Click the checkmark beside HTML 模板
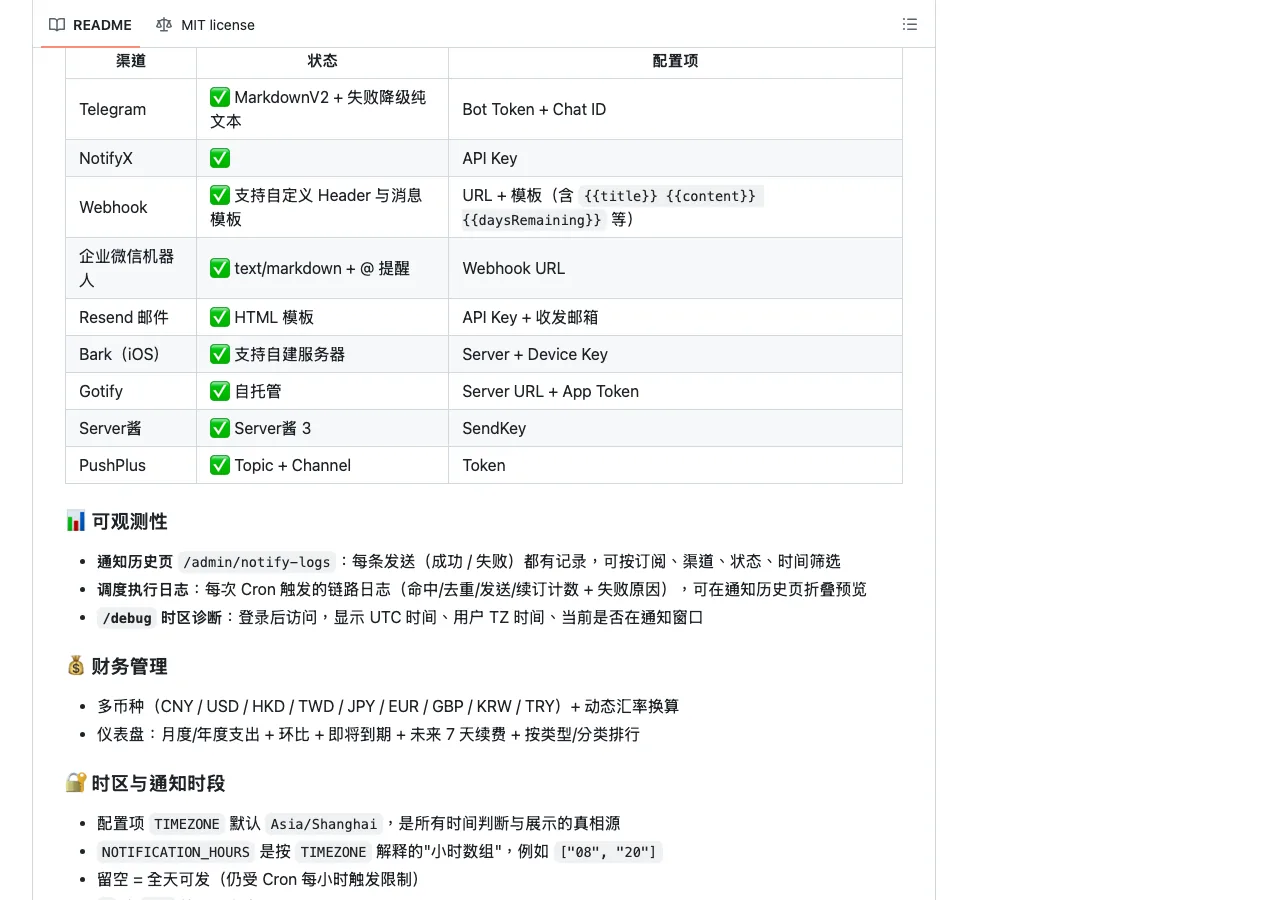The width and height of the screenshot is (1280, 900). pyautogui.click(x=220, y=317)
